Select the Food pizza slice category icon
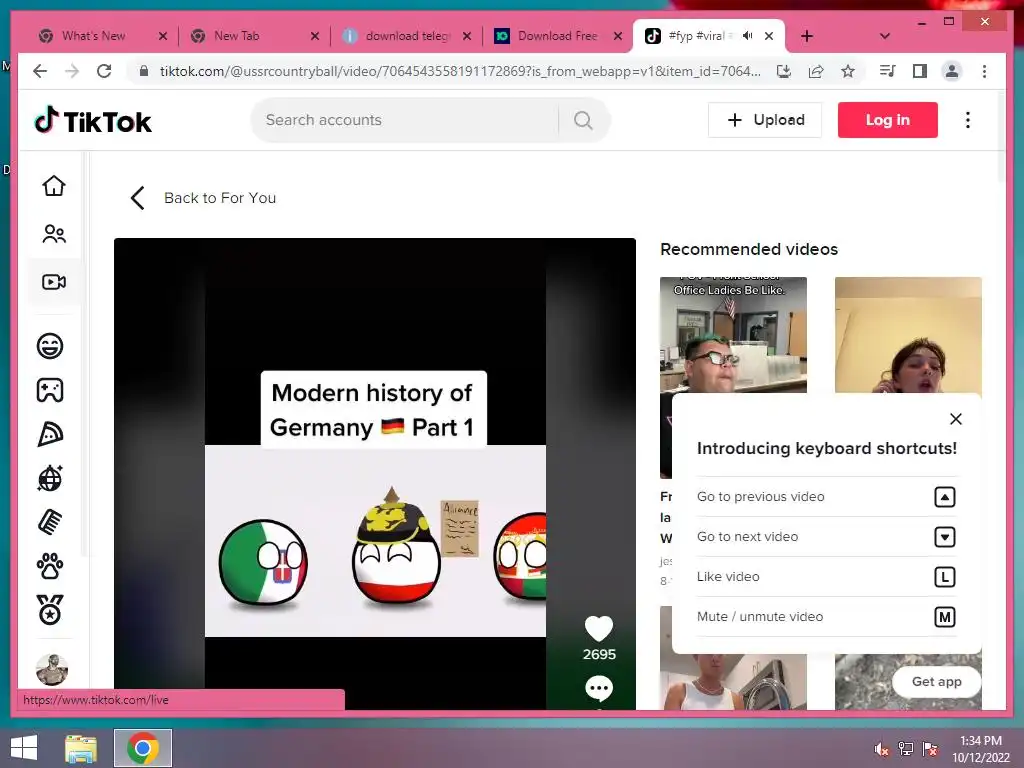This screenshot has height=768, width=1024. (x=50, y=434)
